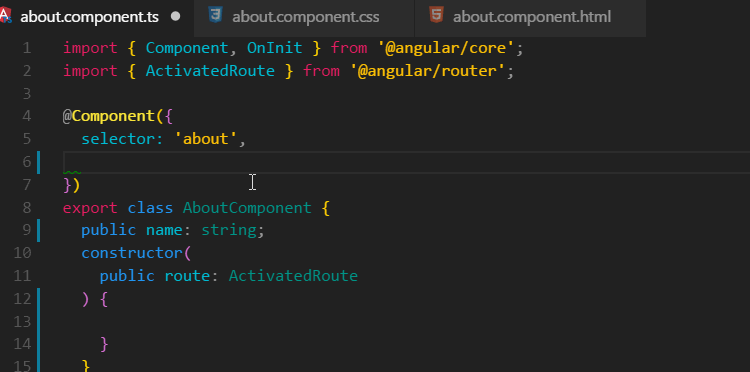The image size is (750, 372).
Task: Click the closing brace on line 14
Action: (104, 344)
